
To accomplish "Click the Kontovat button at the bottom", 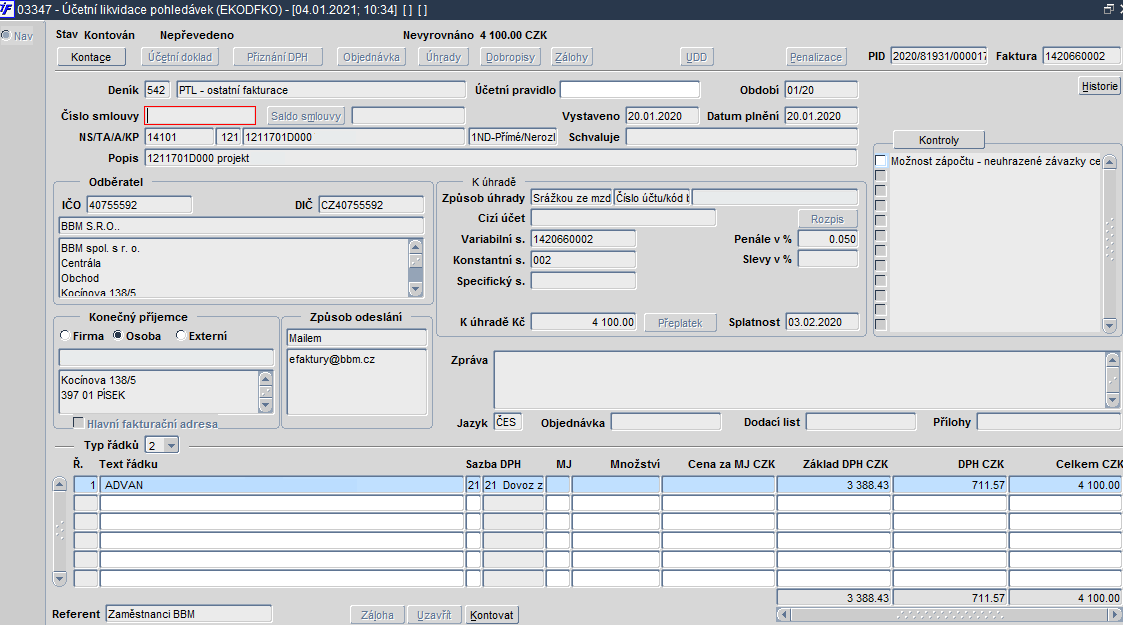I will click(492, 614).
